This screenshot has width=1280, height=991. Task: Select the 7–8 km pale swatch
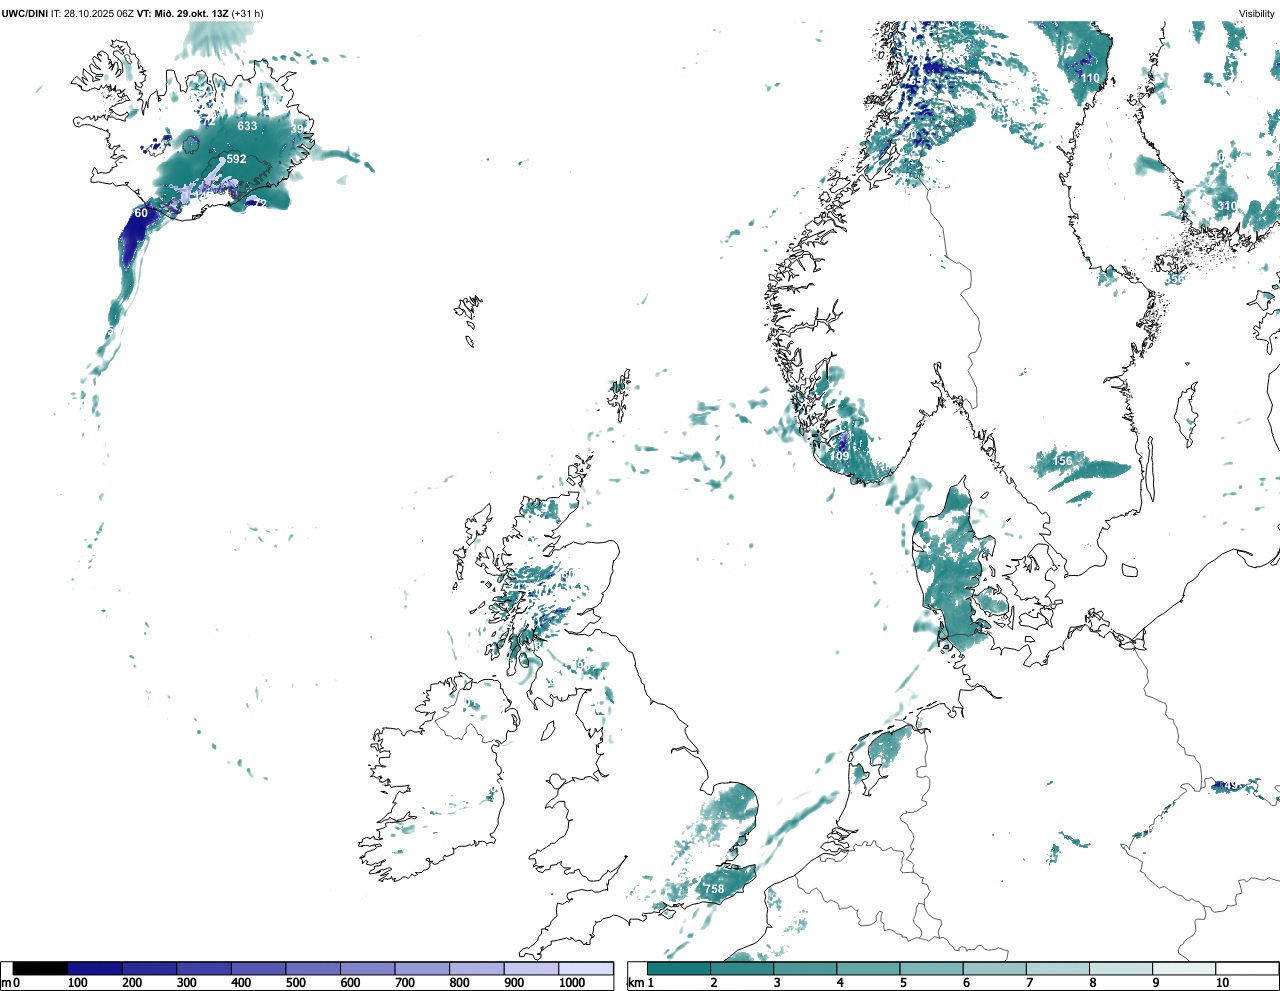point(1057,969)
